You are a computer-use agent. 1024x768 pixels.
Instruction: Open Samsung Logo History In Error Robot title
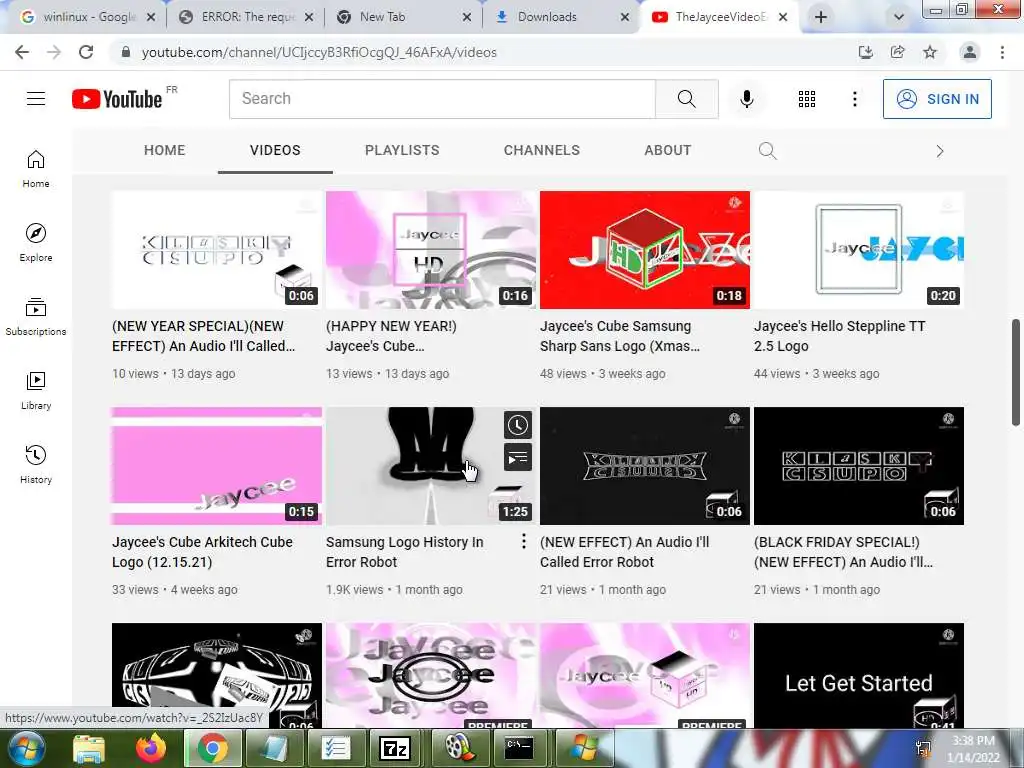pyautogui.click(x=404, y=552)
